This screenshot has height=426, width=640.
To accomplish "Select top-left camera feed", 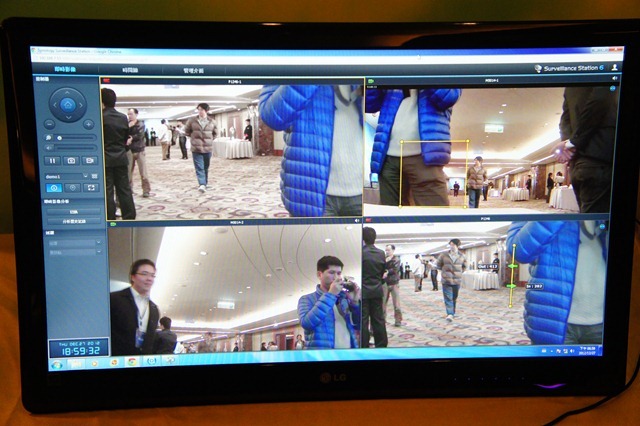I will tap(232, 150).
